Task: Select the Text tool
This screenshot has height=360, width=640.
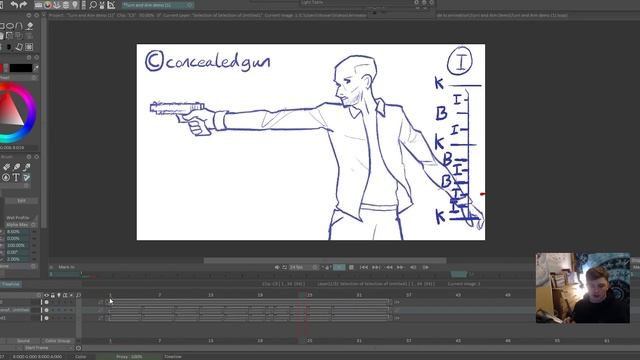Action: 16,178
